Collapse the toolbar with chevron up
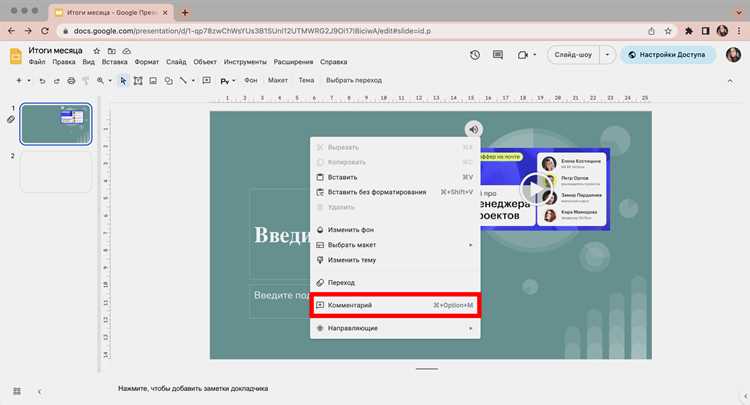This screenshot has width=750, height=405. (730, 81)
